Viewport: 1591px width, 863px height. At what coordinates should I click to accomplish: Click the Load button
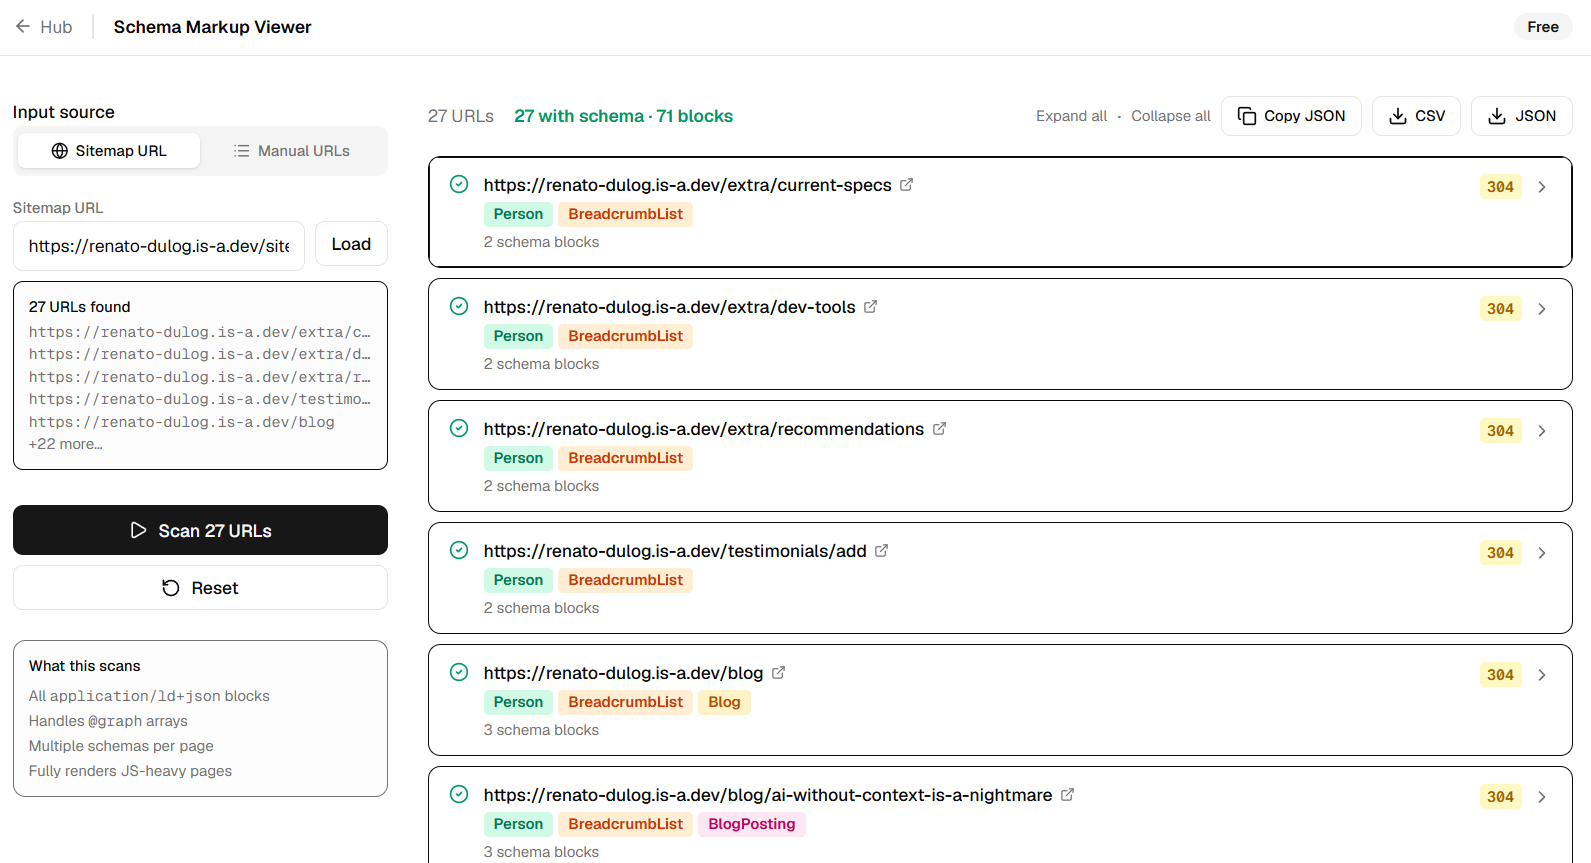click(351, 244)
